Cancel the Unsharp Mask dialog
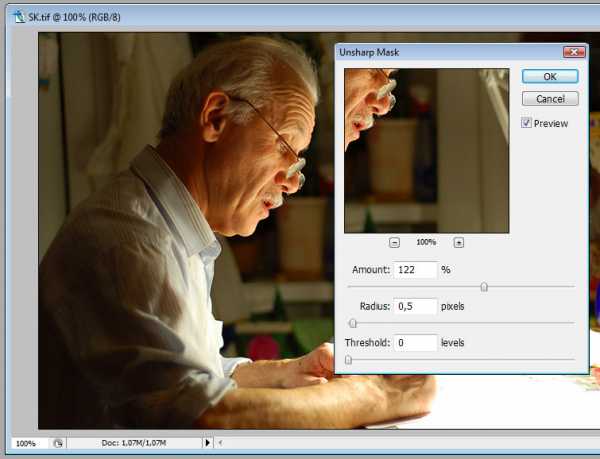 [x=550, y=99]
